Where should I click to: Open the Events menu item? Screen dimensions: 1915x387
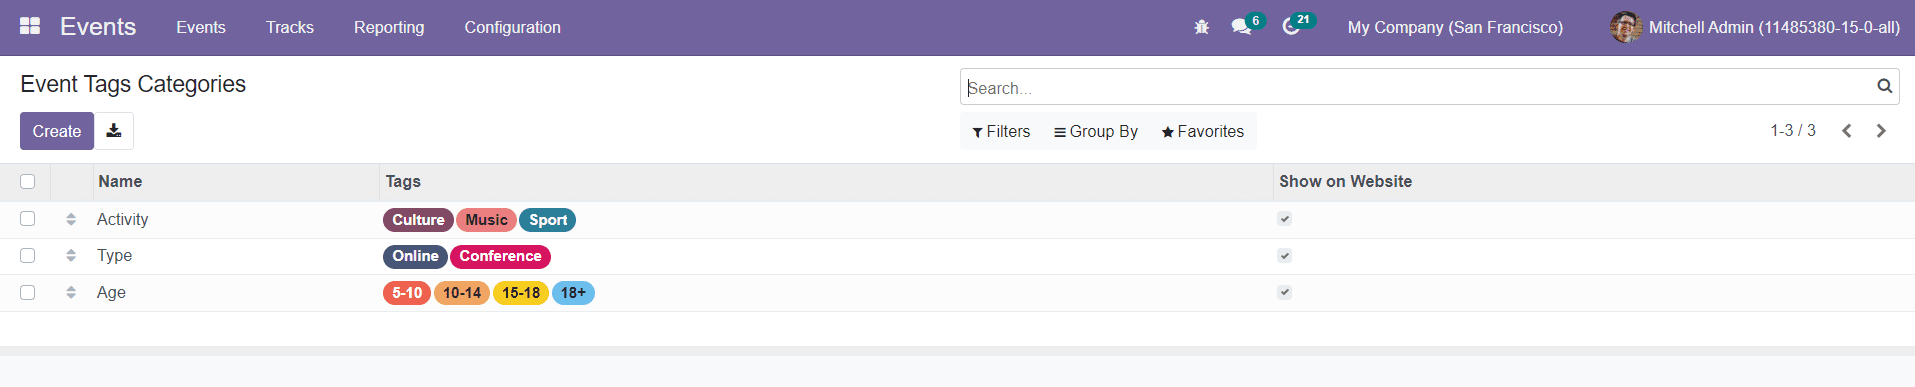pos(201,27)
